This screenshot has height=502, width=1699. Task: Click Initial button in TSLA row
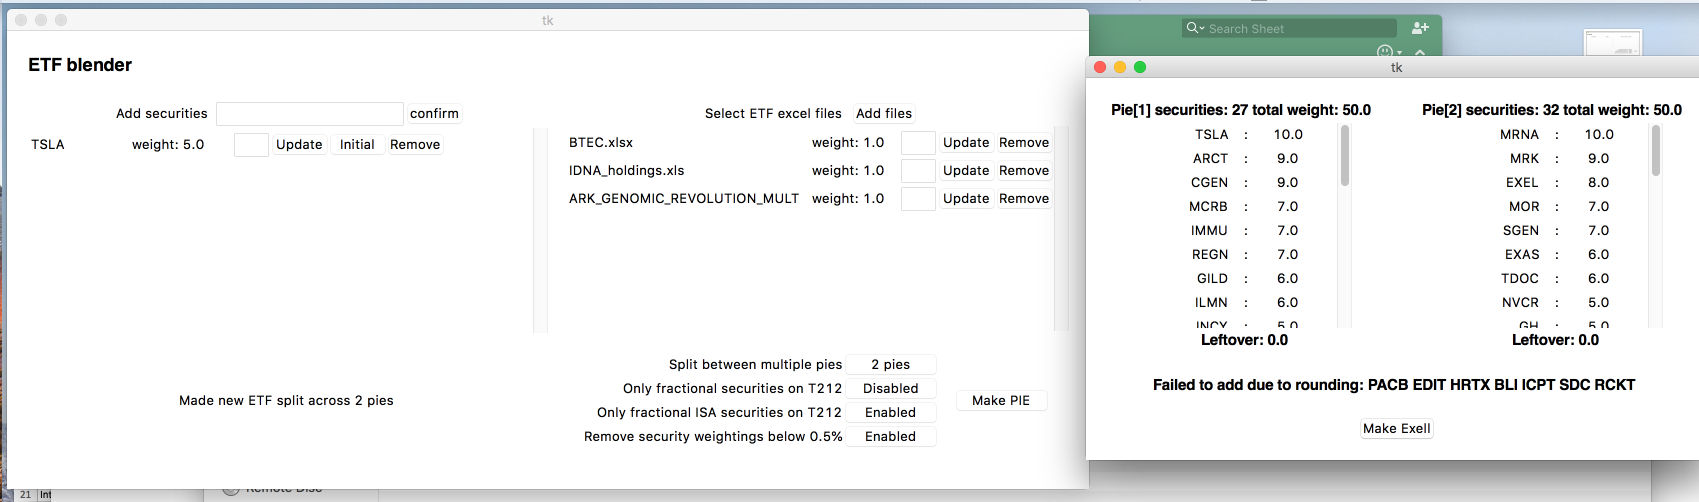coord(357,144)
